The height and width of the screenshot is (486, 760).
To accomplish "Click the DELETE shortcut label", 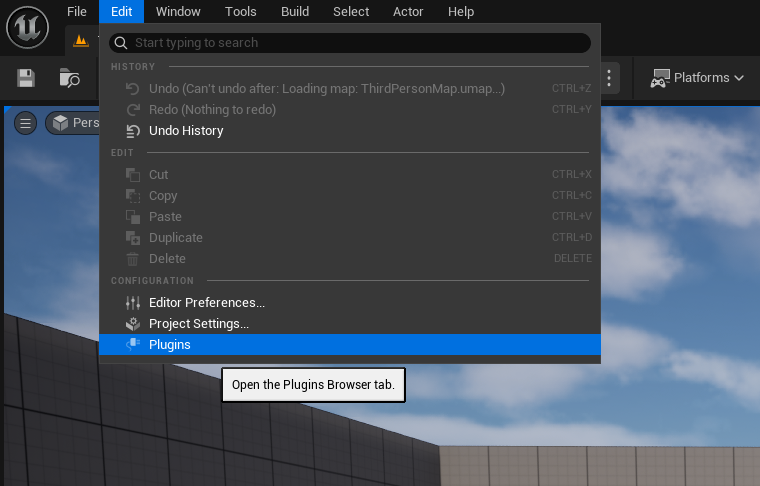I will pyautogui.click(x=572, y=258).
